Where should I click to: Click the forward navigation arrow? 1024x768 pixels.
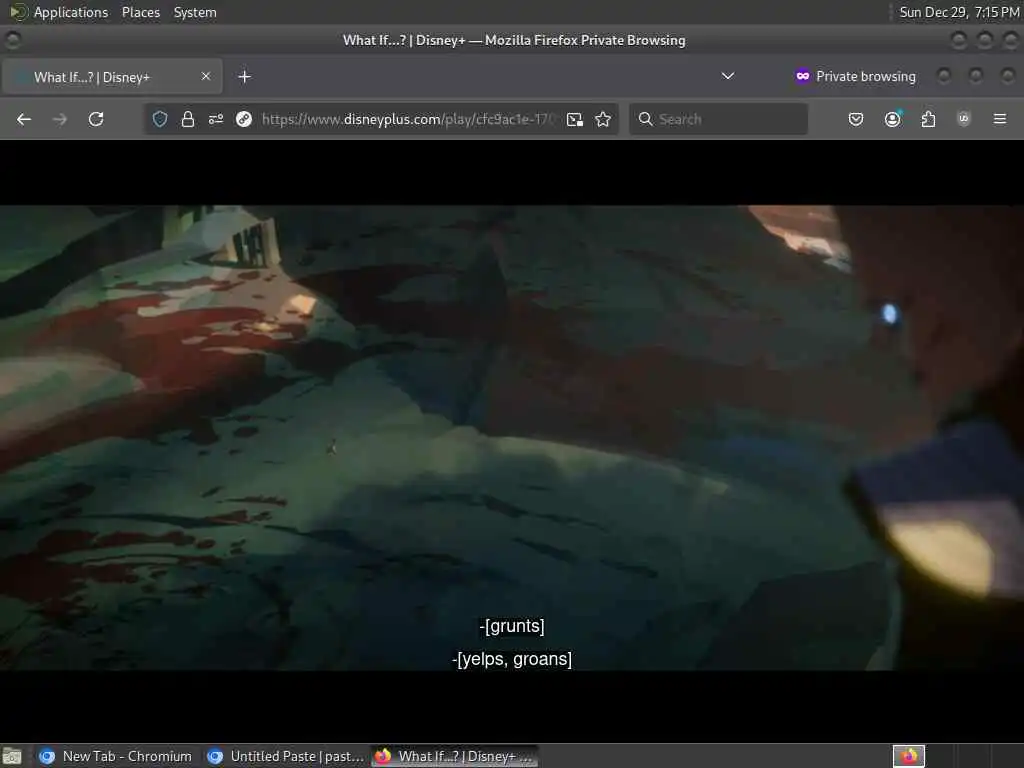(x=59, y=119)
